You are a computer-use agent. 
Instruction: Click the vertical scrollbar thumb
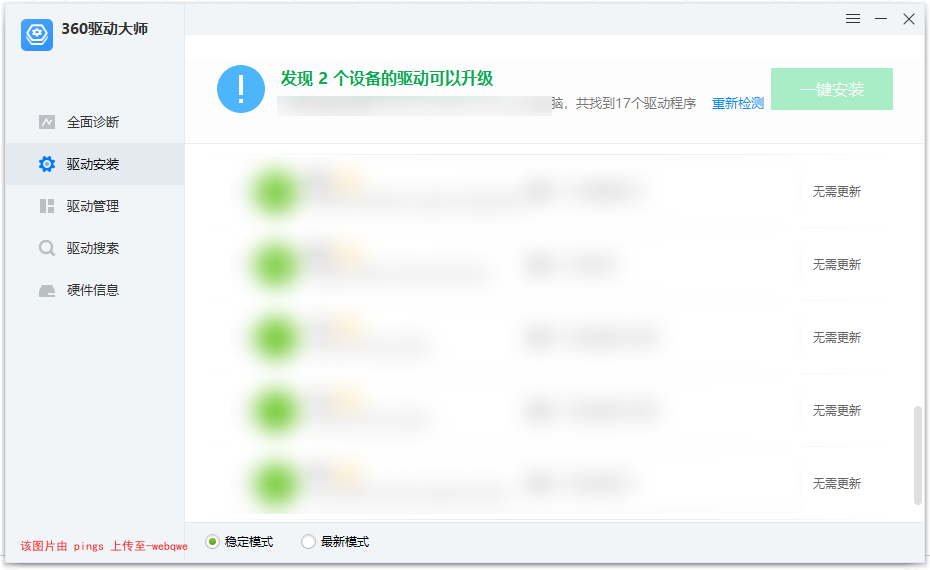point(918,456)
